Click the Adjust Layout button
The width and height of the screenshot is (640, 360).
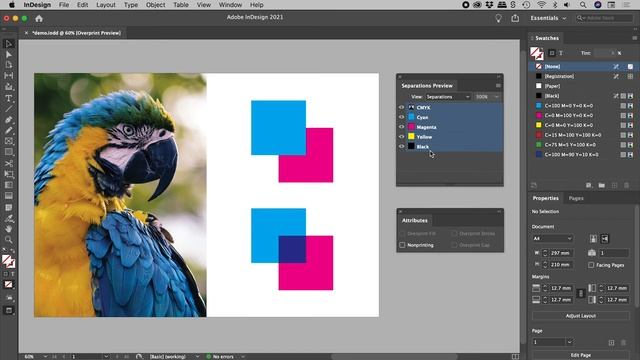580,316
